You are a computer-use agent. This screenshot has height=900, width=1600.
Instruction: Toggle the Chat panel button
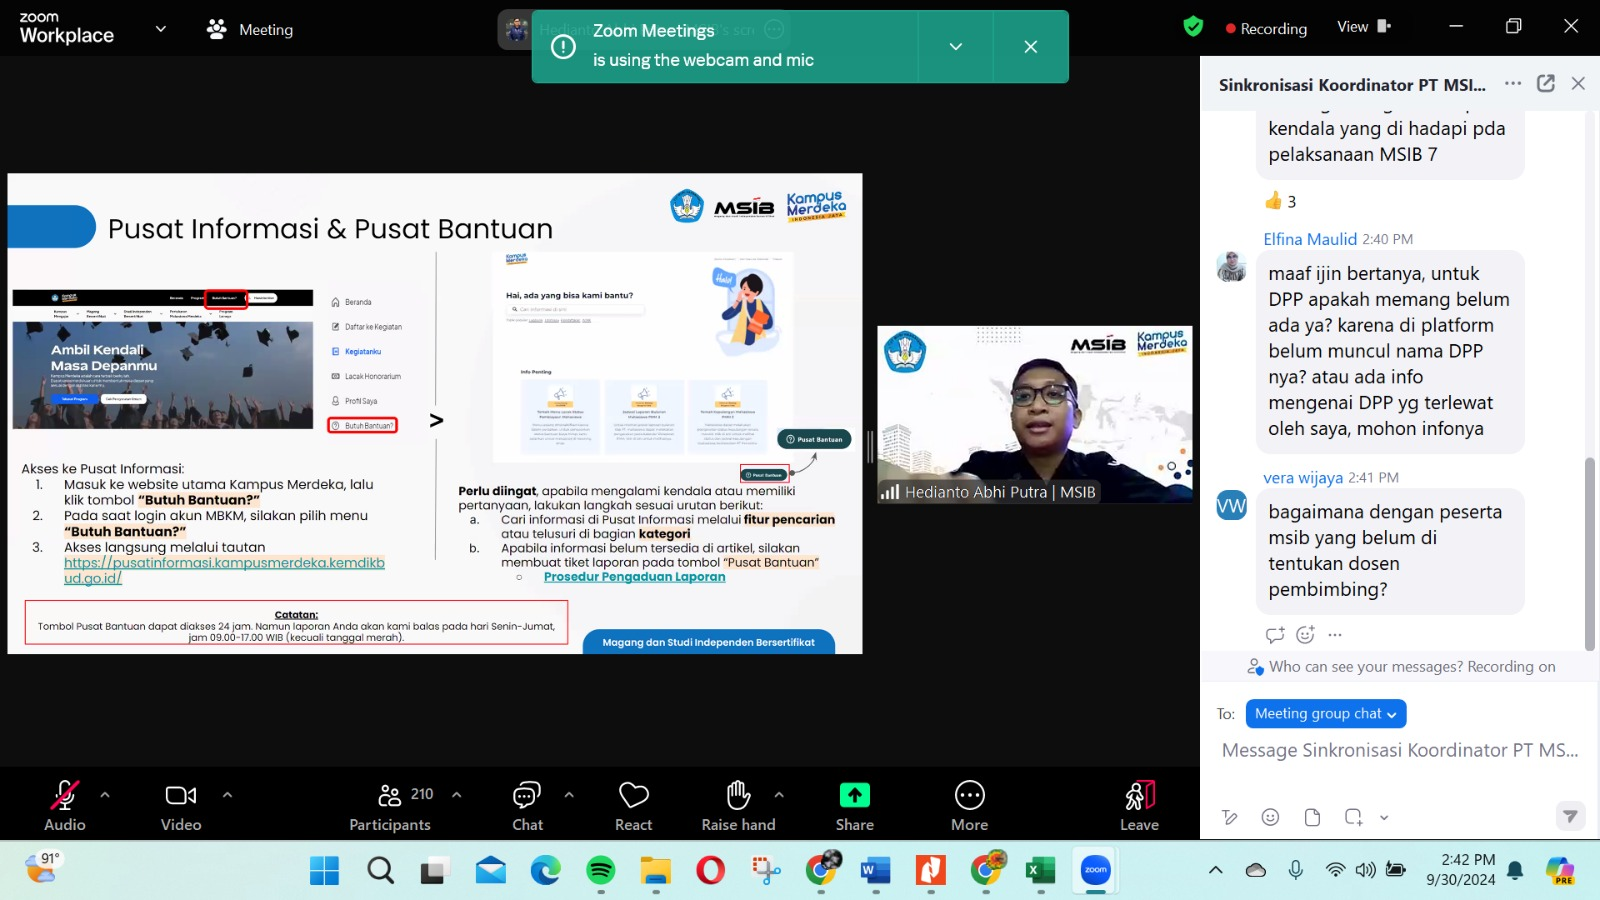click(527, 805)
